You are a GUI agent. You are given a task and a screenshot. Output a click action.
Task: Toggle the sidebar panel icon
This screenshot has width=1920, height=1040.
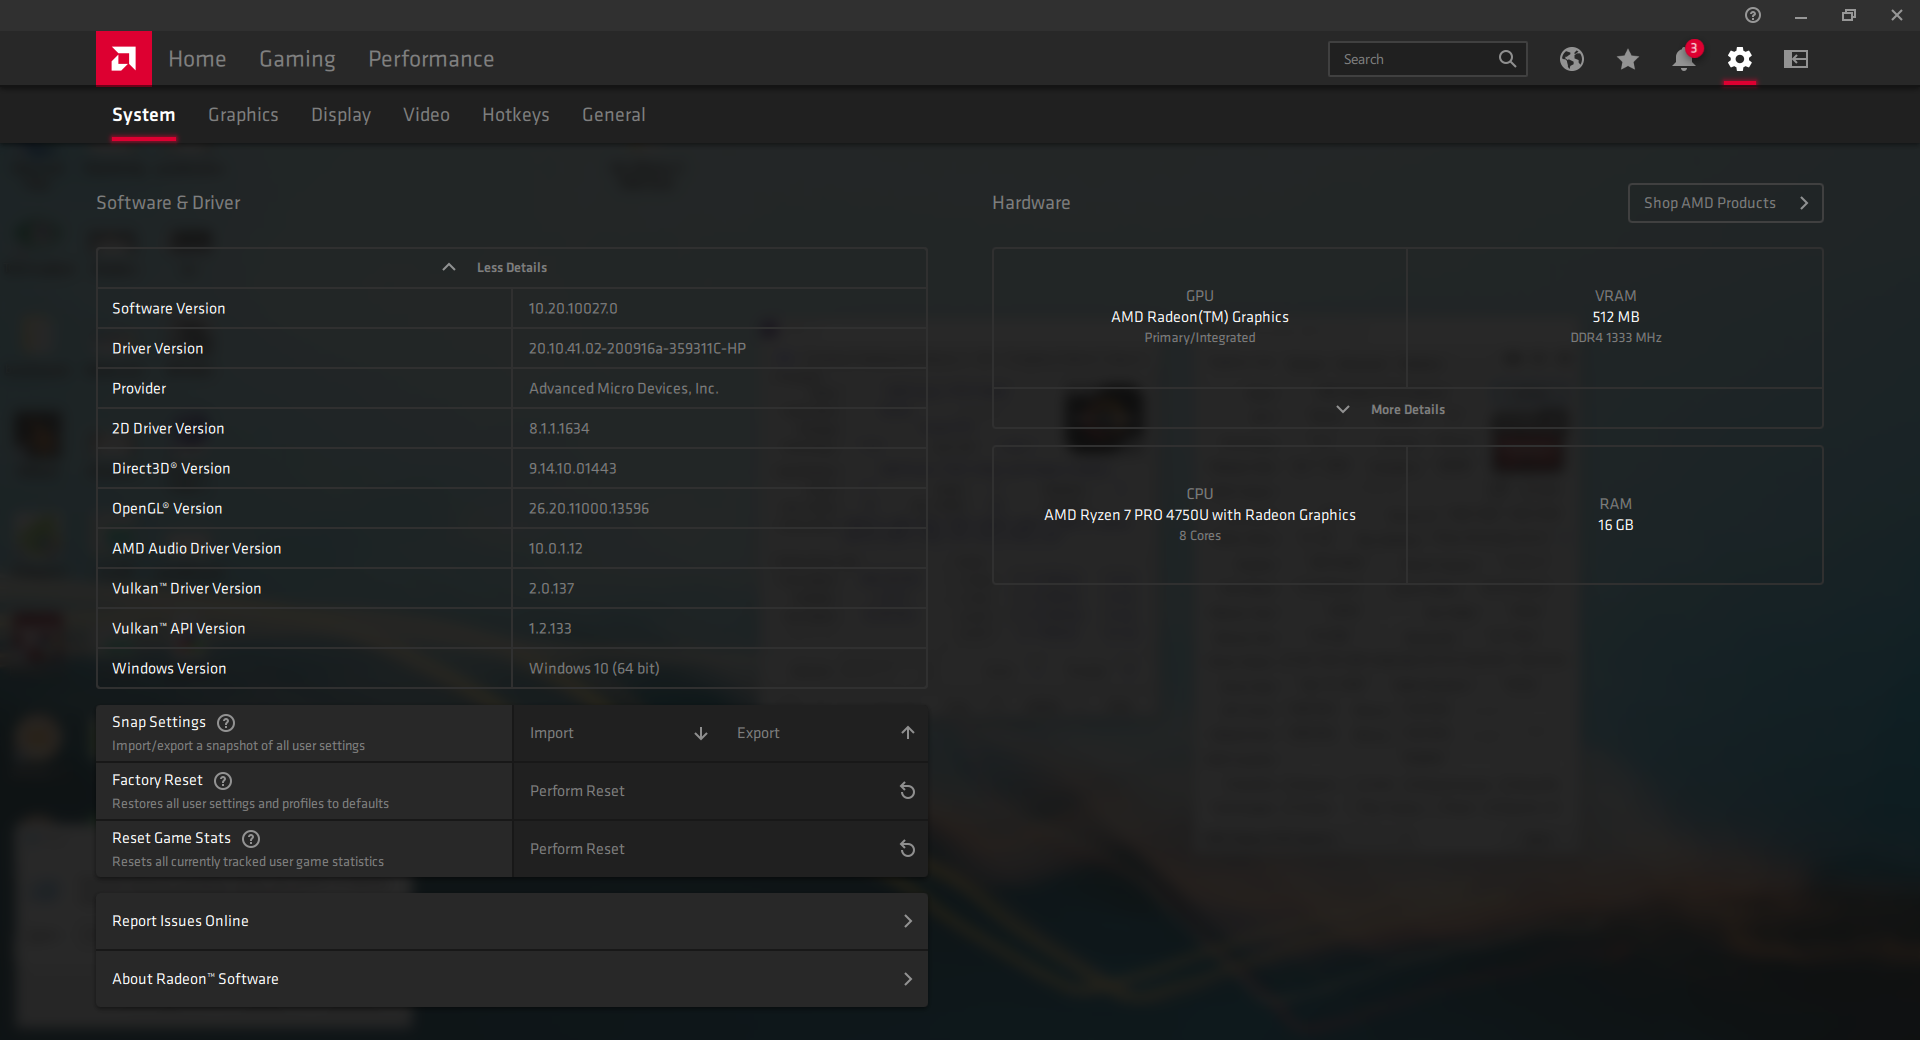point(1795,59)
